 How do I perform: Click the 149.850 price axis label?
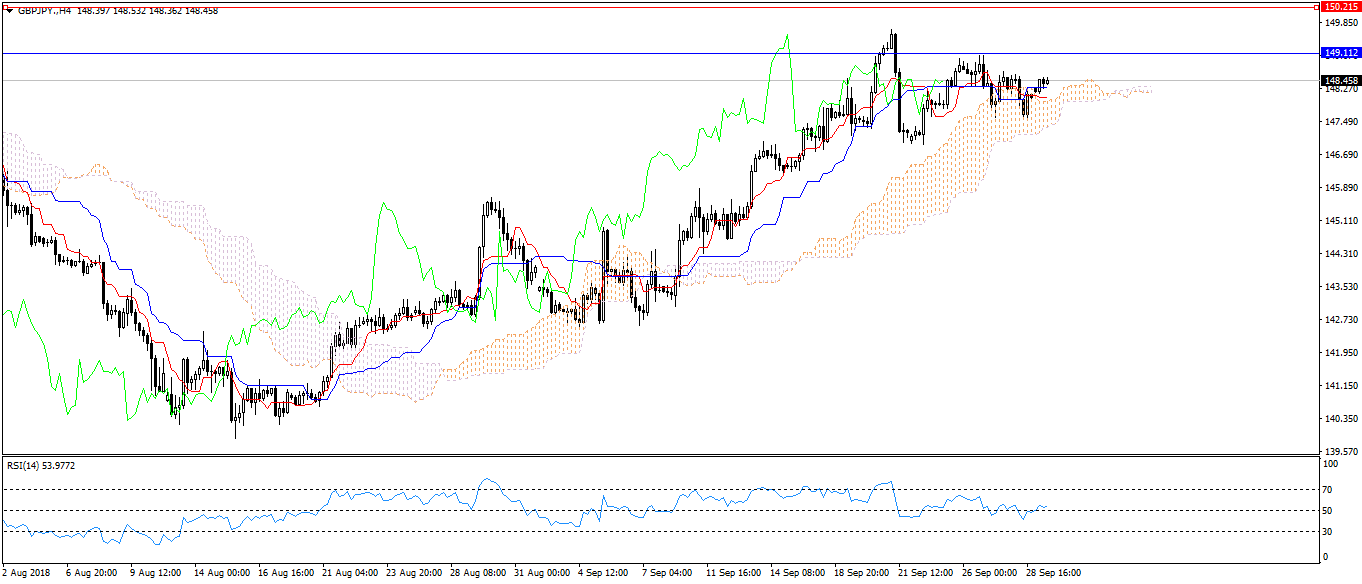pos(1340,22)
